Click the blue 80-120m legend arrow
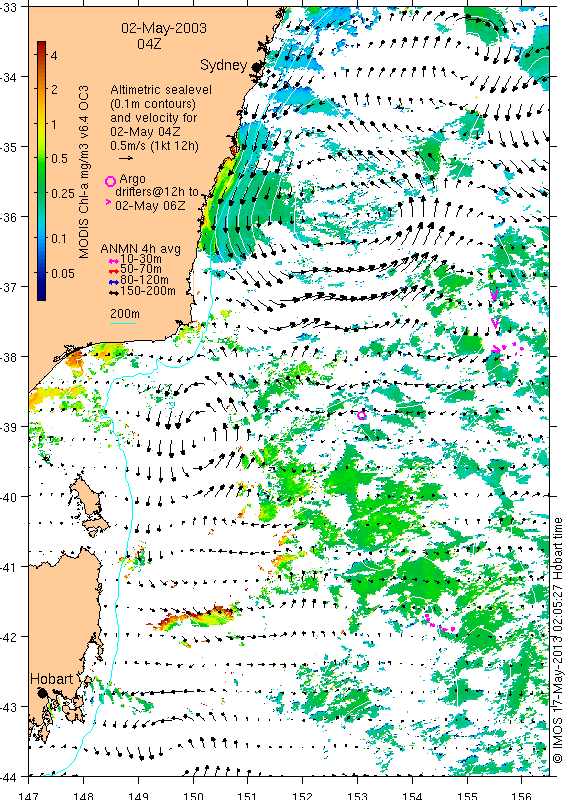Screen dimensions: 570x800 point(114,282)
